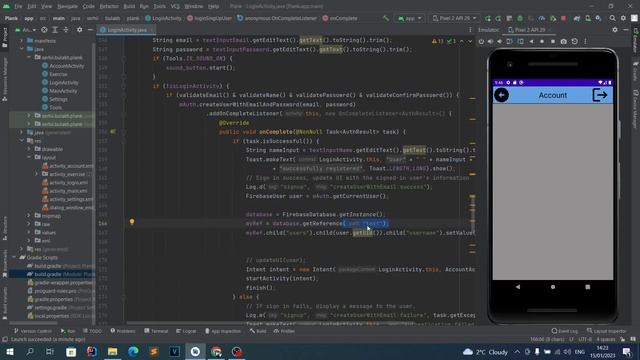Open Google Chrome from taskbar
The width and height of the screenshot is (640, 360).
click(216, 351)
